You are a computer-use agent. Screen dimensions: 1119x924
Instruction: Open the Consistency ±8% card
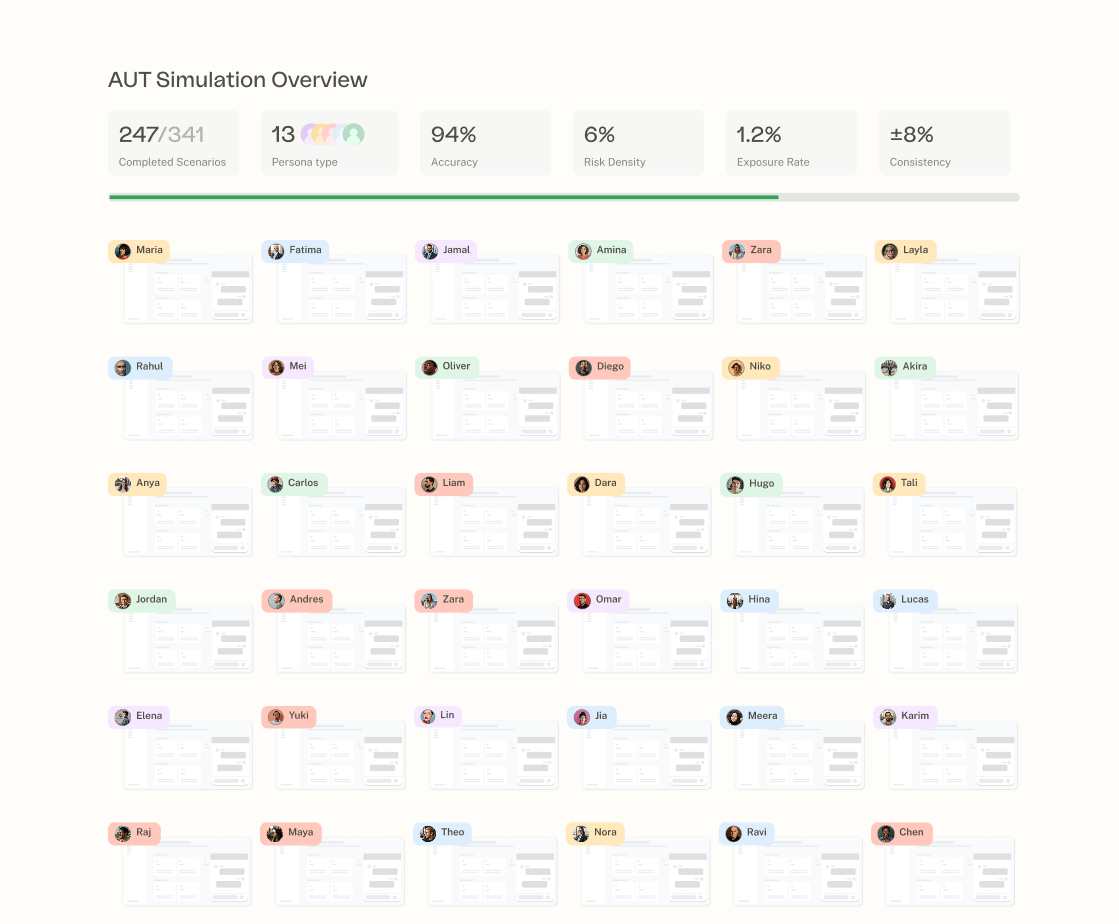click(944, 143)
